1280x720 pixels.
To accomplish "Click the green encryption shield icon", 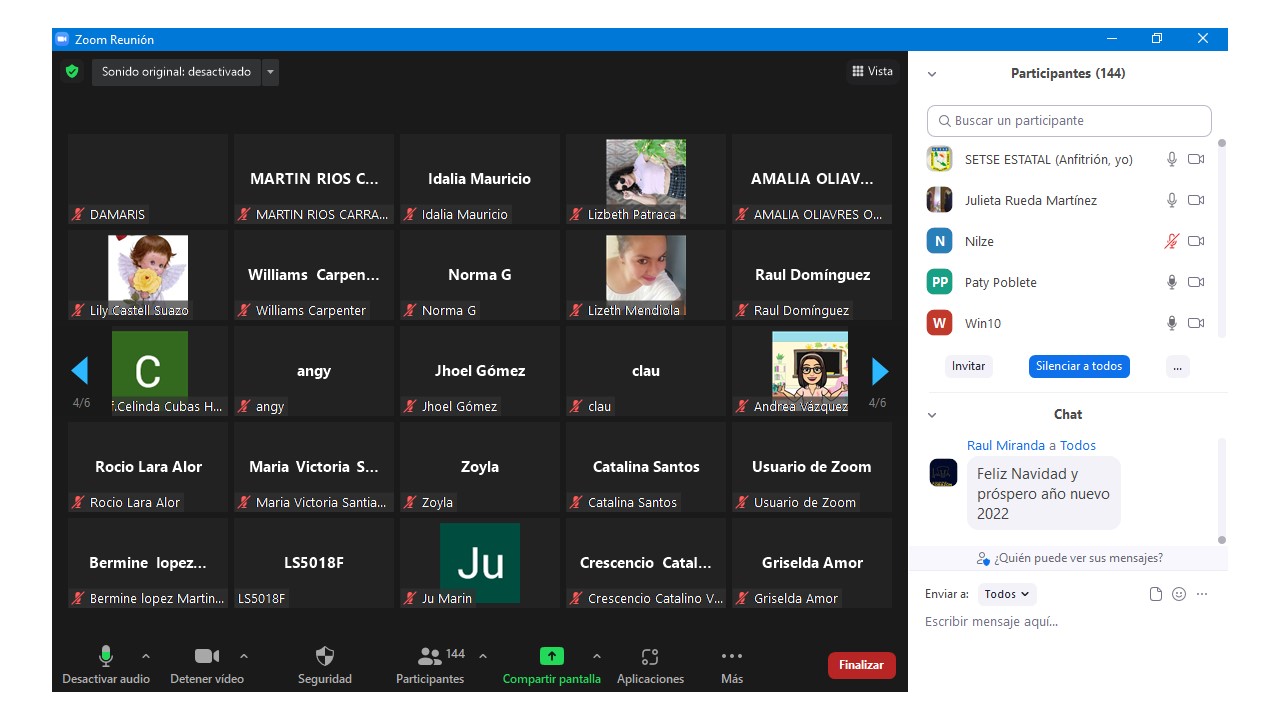I will click(72, 72).
